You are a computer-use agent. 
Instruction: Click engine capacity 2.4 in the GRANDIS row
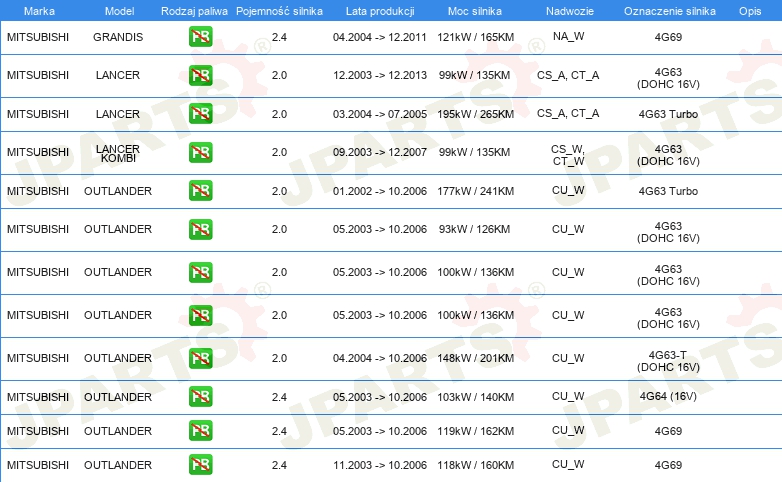[x=279, y=37]
